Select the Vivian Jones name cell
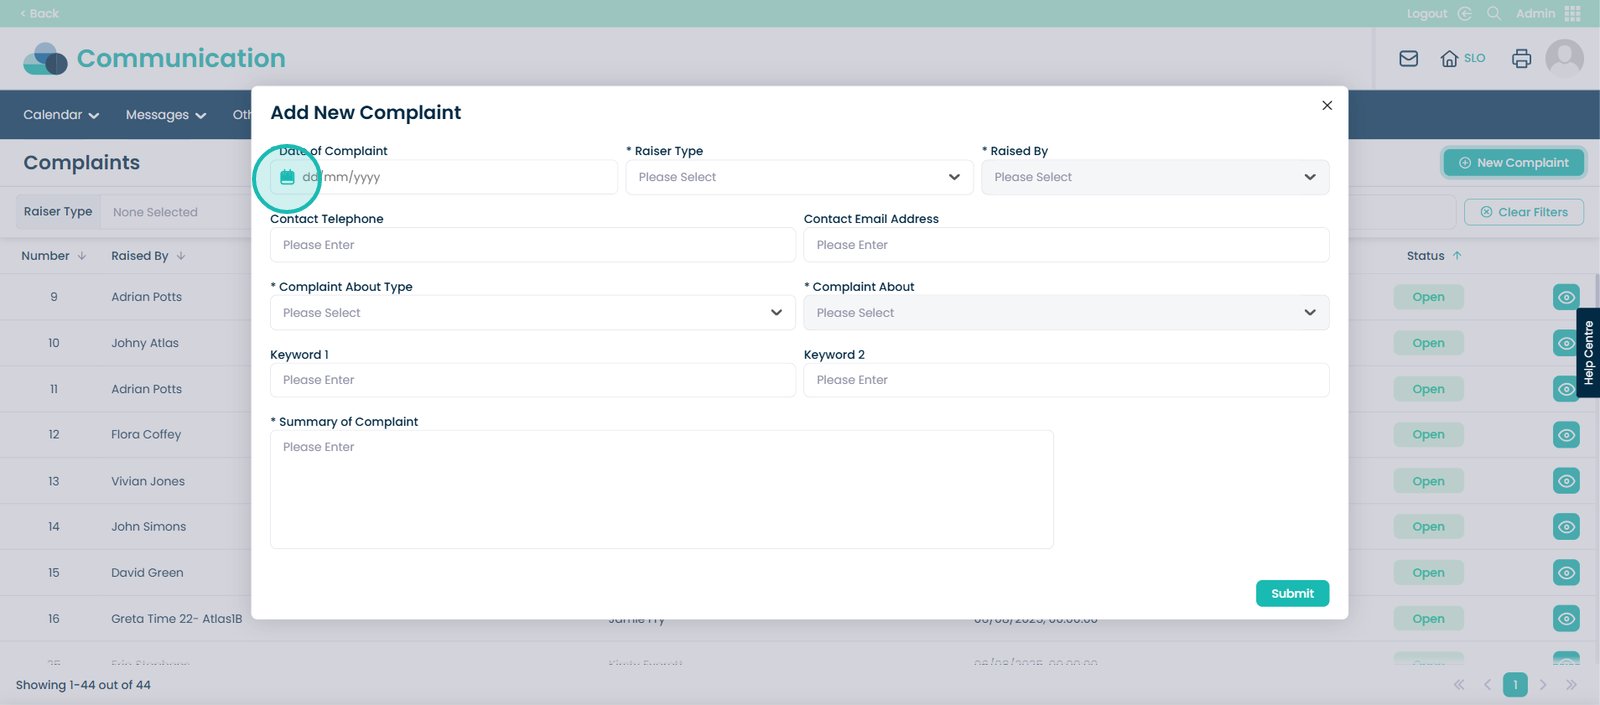The image size is (1600, 705). [x=148, y=481]
